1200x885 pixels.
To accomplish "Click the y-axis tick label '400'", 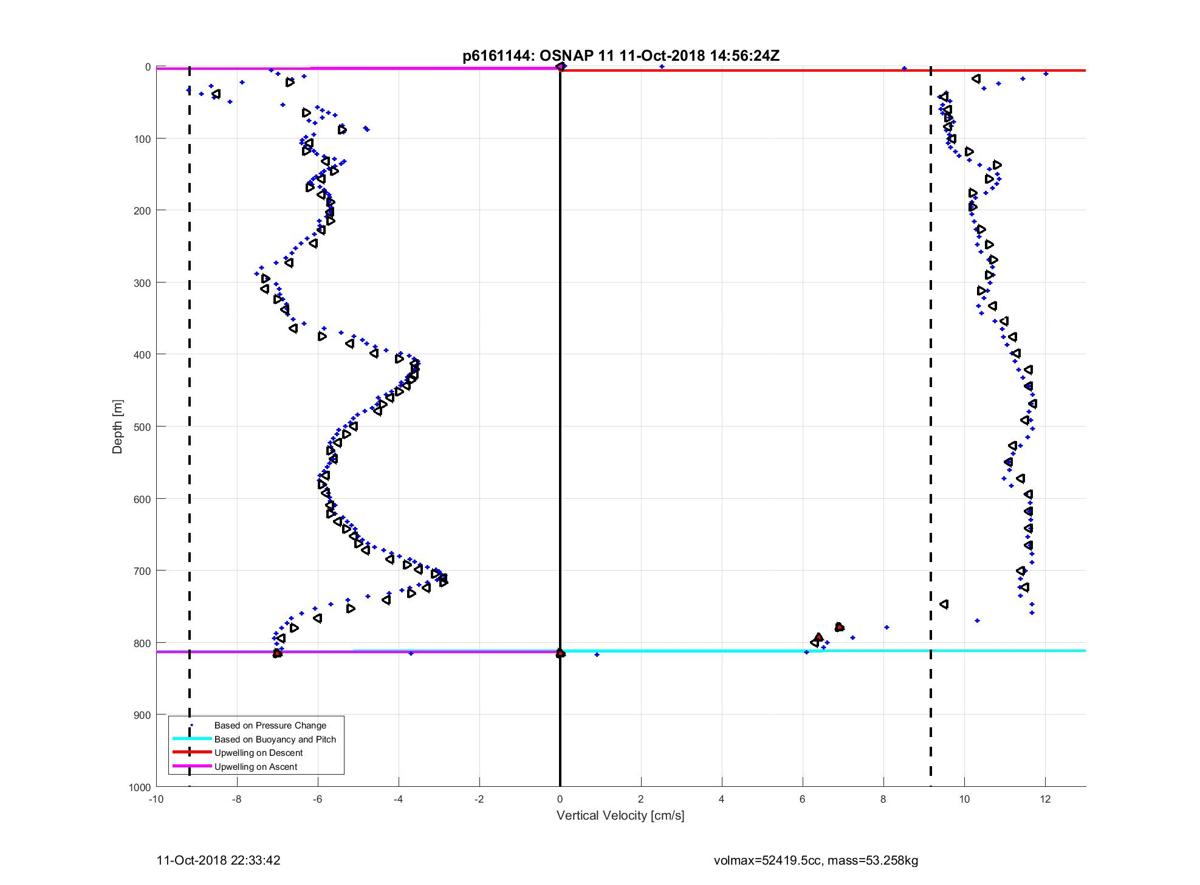I will 142,355.
